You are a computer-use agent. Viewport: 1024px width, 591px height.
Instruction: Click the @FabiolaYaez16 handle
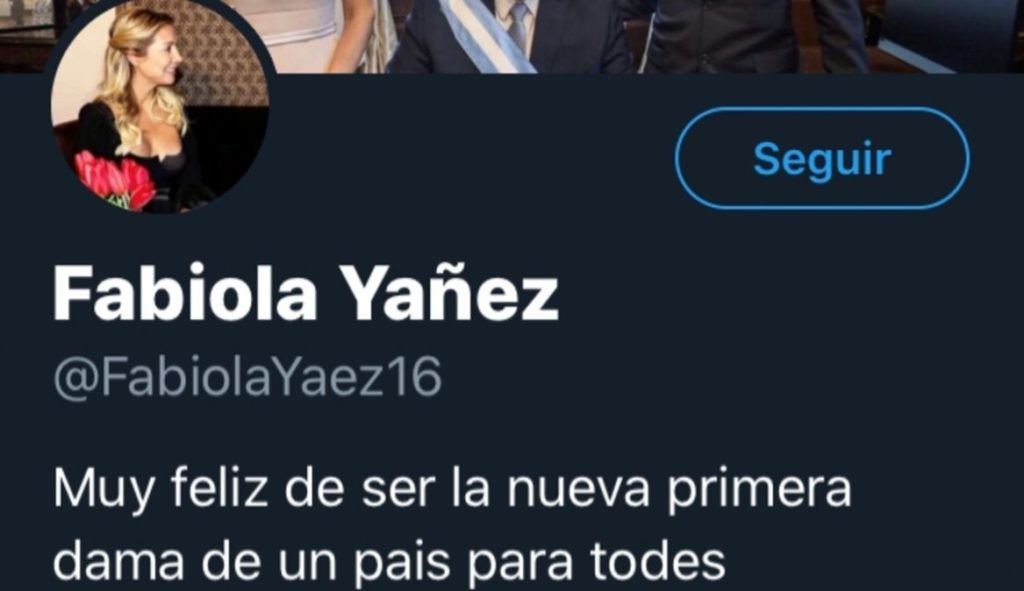[247, 377]
